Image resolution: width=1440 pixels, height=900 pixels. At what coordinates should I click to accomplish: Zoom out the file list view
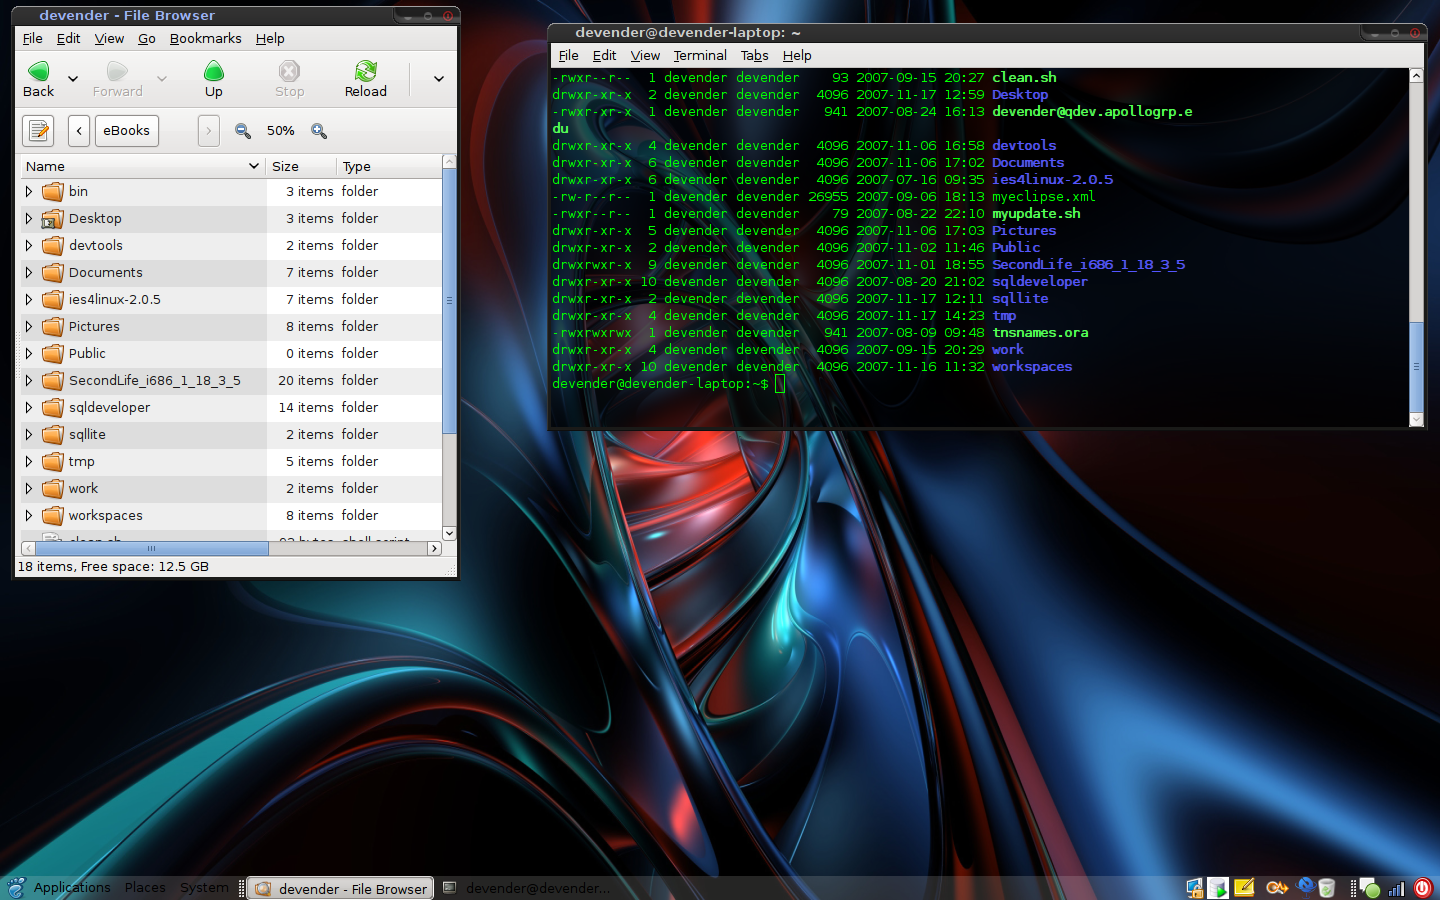(x=243, y=131)
